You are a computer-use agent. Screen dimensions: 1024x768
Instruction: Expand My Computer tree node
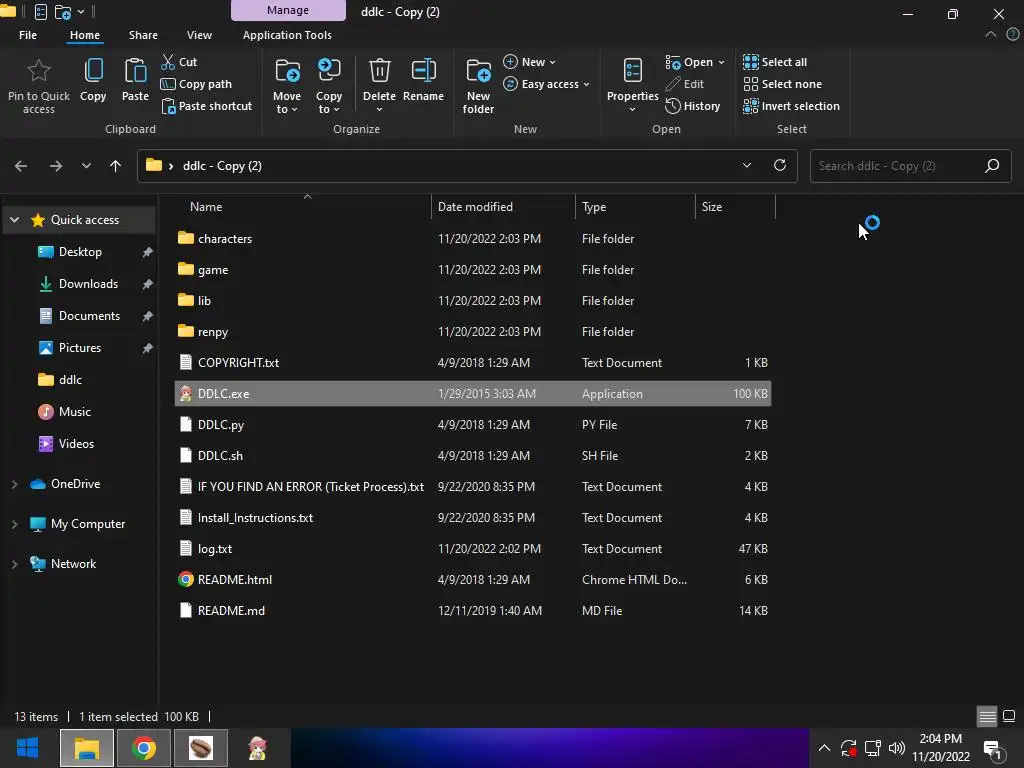14,524
